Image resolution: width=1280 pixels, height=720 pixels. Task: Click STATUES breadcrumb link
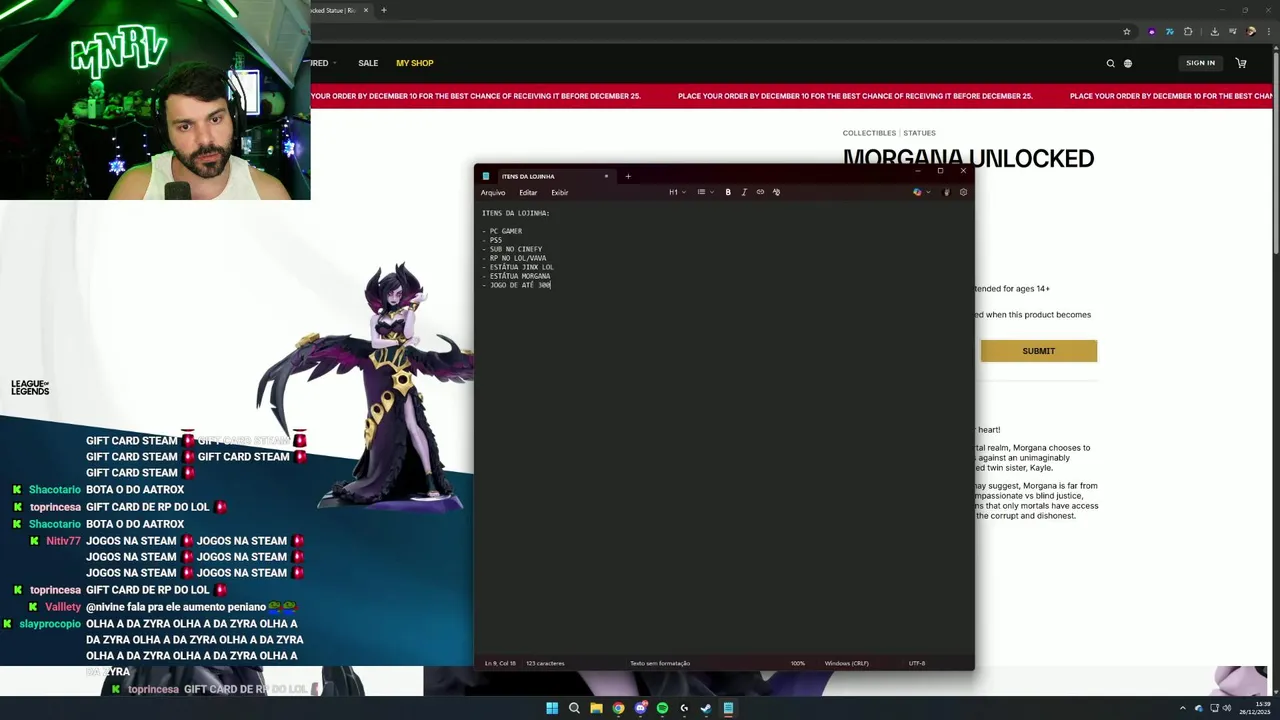[919, 133]
